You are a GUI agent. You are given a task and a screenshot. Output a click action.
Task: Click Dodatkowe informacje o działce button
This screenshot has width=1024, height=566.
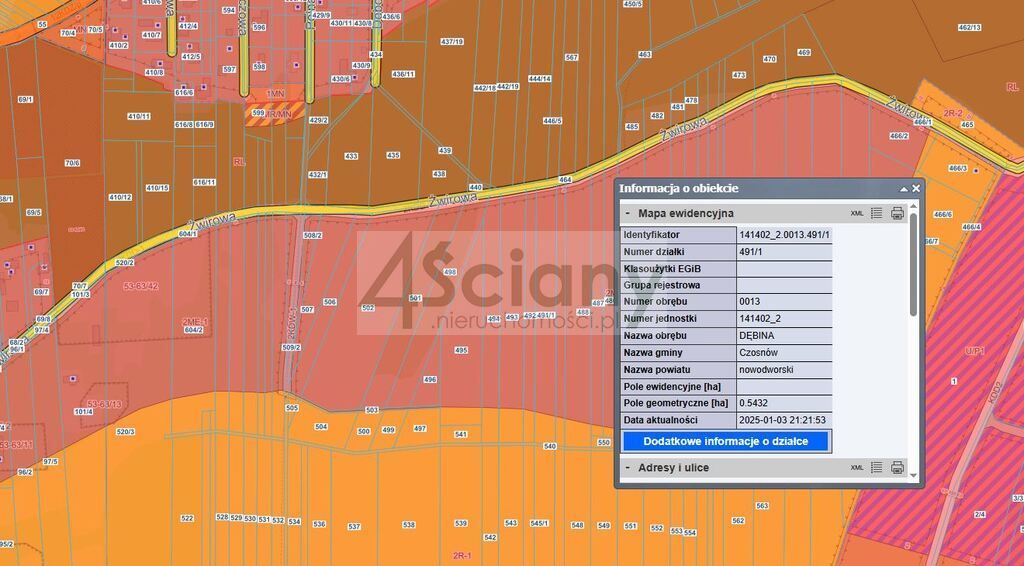click(725, 441)
